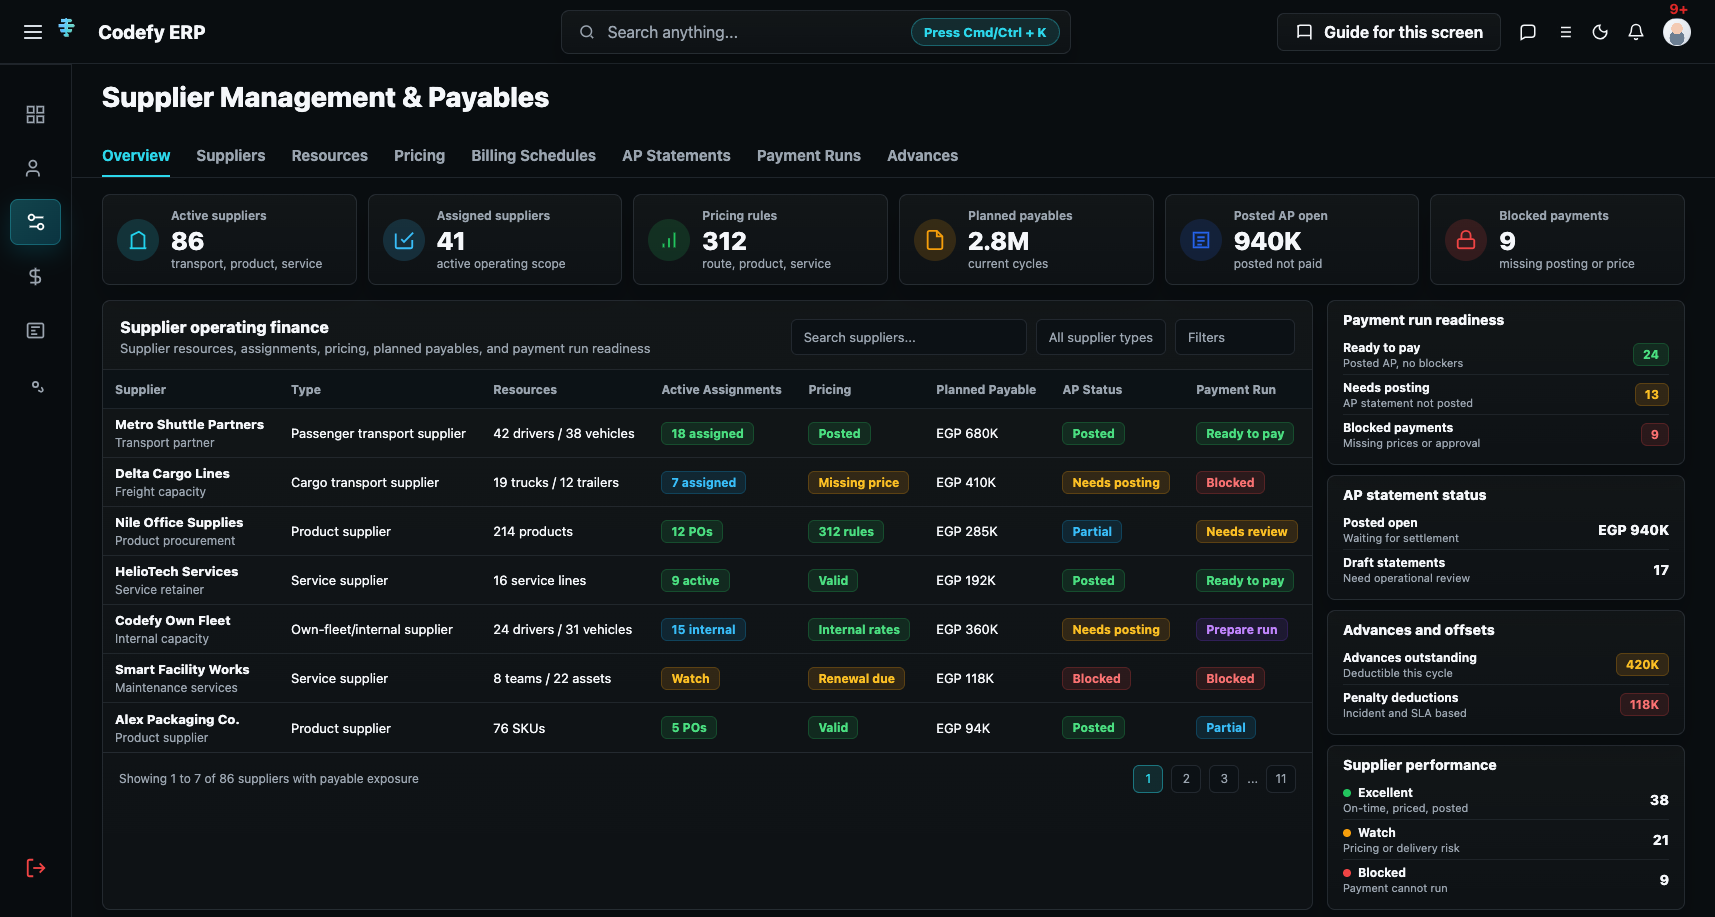Click the Partial AP status for Nile Office
The image size is (1715, 917).
click(x=1092, y=531)
